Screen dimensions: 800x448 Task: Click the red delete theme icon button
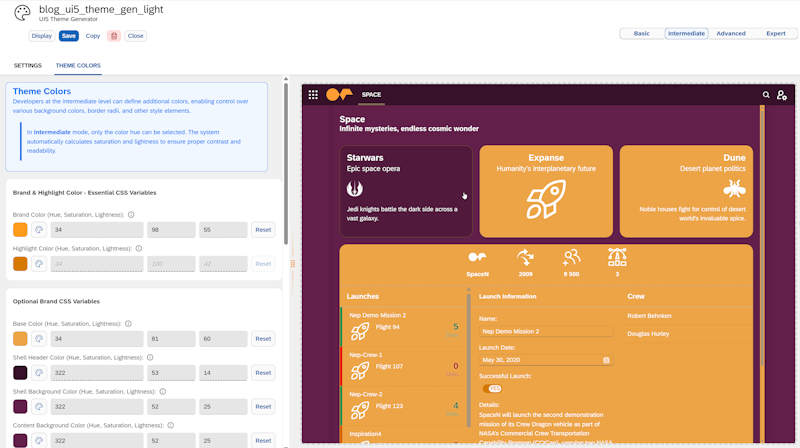(x=114, y=36)
